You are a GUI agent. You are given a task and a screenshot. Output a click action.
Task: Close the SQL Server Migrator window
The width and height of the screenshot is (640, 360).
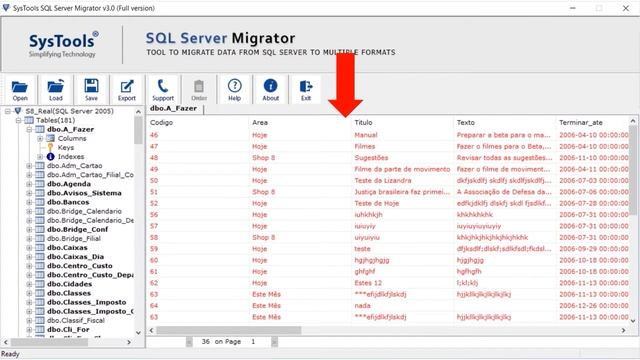[x=626, y=8]
